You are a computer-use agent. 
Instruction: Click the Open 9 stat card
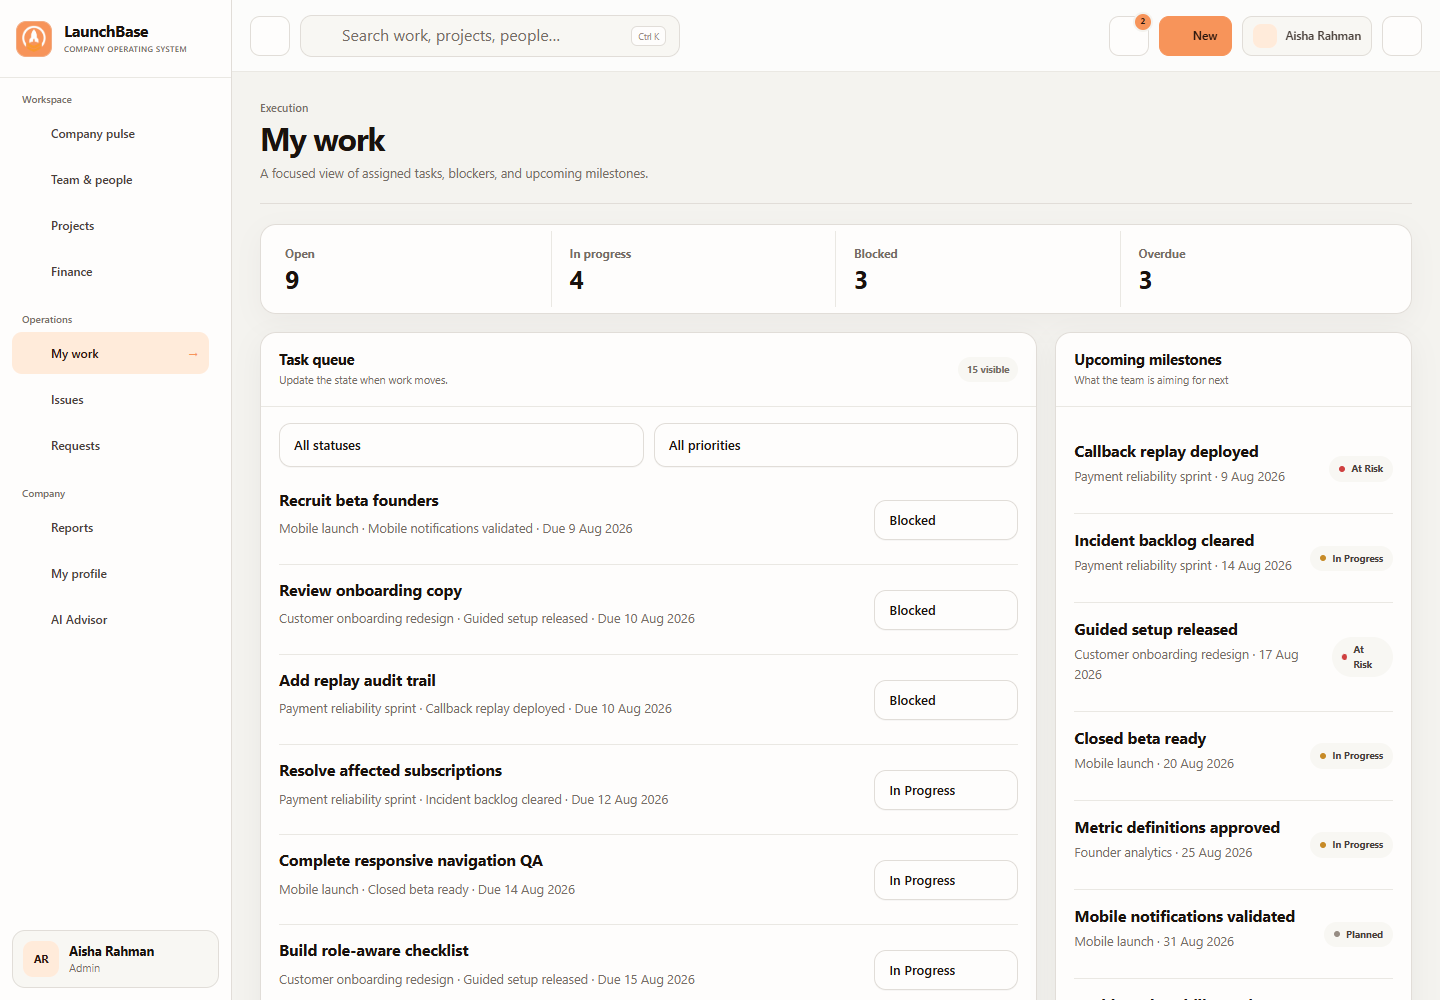[x=409, y=269]
